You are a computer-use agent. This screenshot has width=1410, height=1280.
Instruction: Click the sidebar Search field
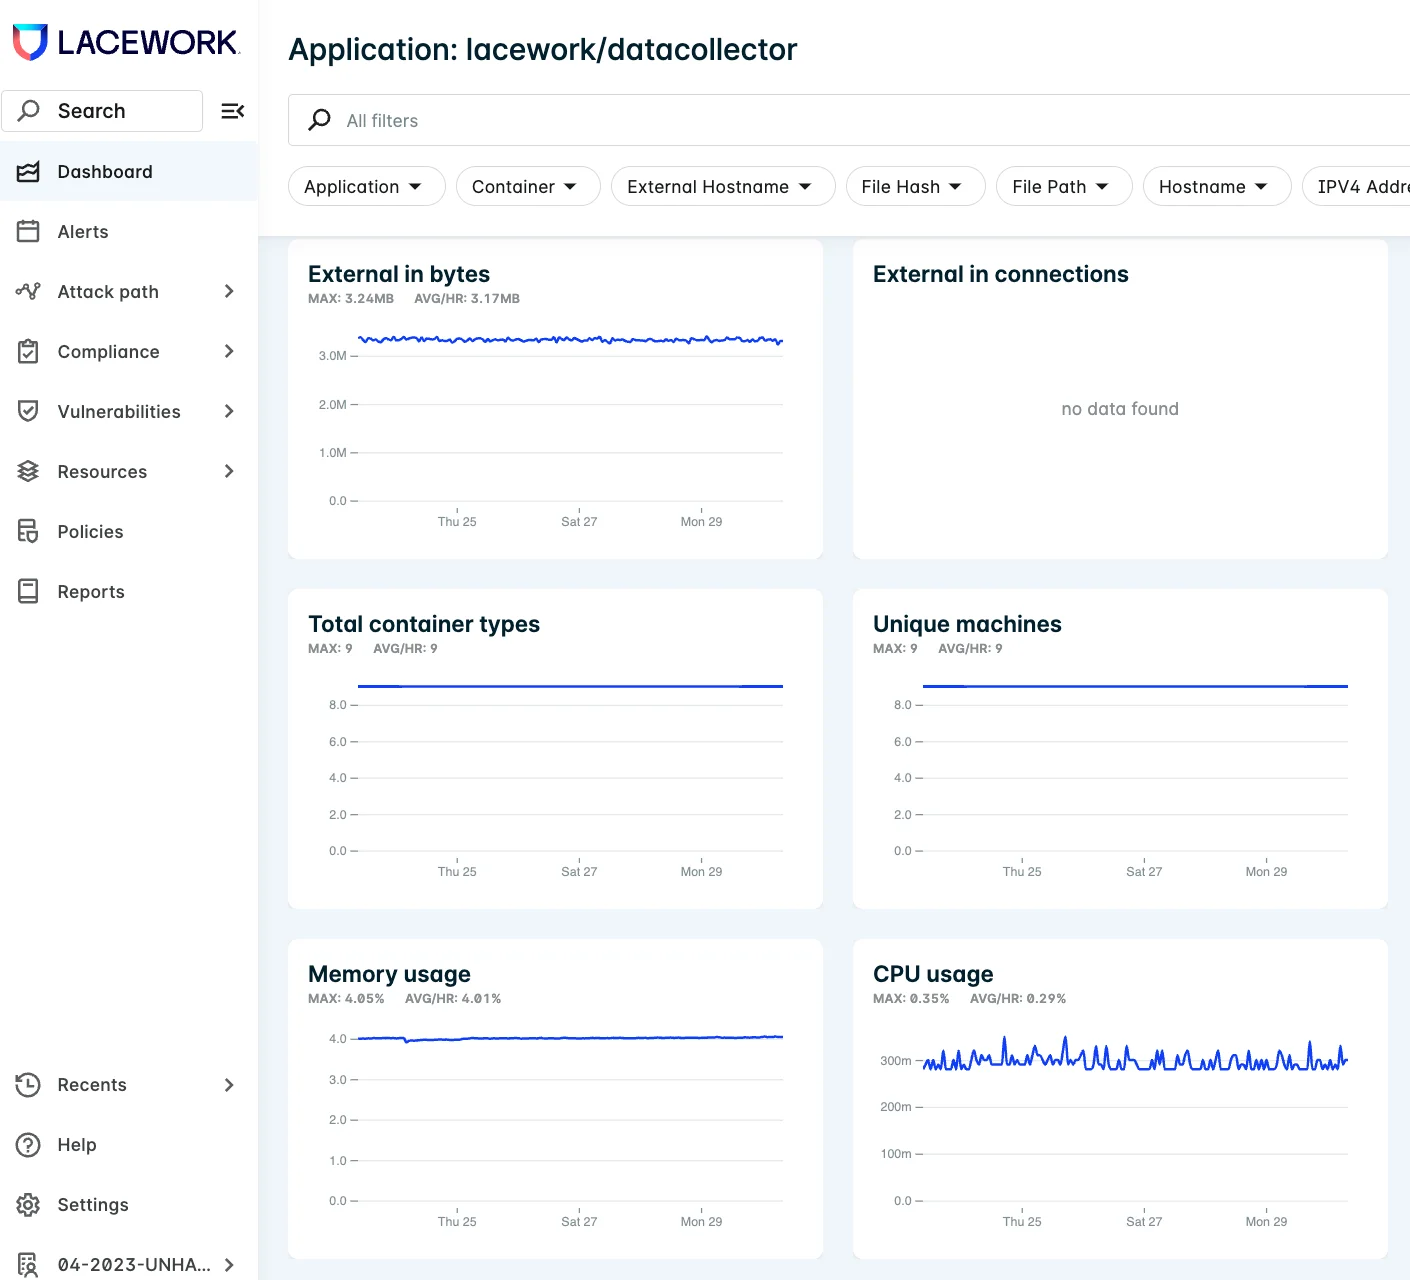102,111
